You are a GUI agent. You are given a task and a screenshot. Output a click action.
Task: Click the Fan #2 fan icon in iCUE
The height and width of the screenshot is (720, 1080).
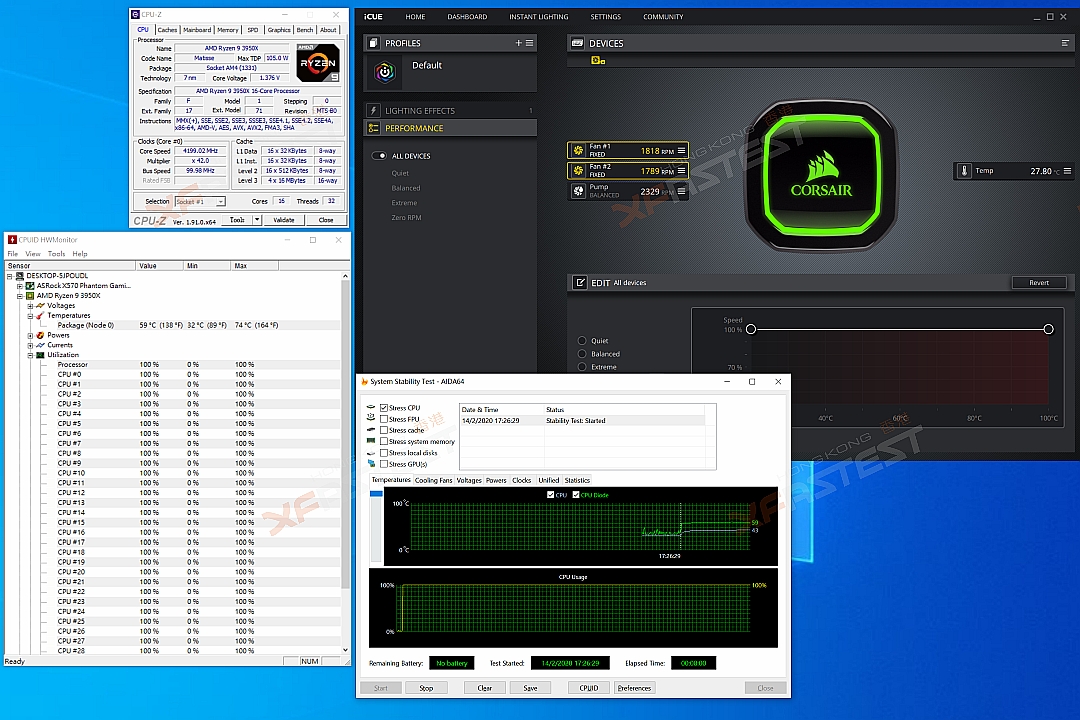tap(579, 170)
